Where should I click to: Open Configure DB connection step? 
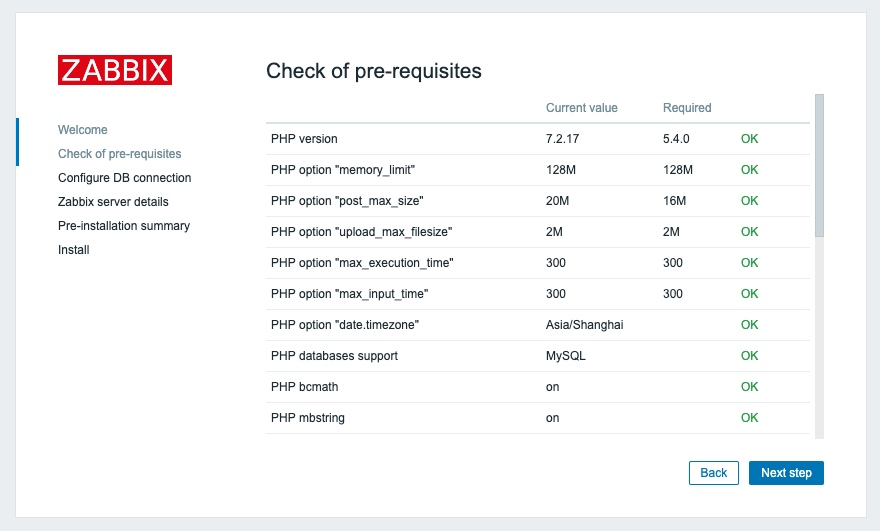point(124,178)
